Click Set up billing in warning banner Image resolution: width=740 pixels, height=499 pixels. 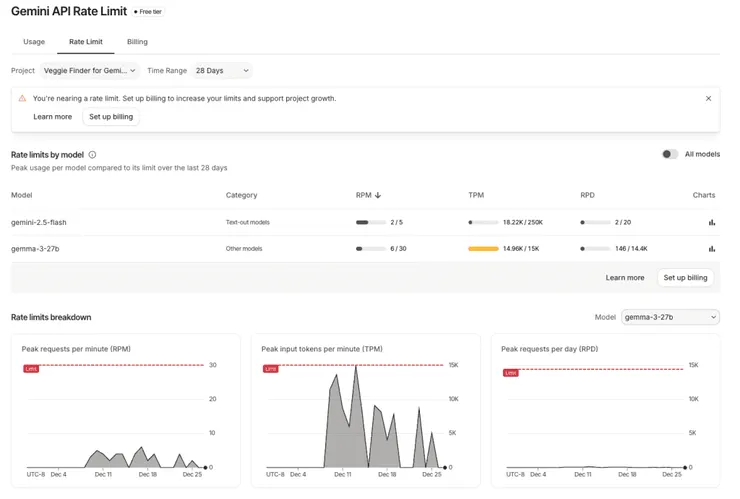click(x=111, y=117)
